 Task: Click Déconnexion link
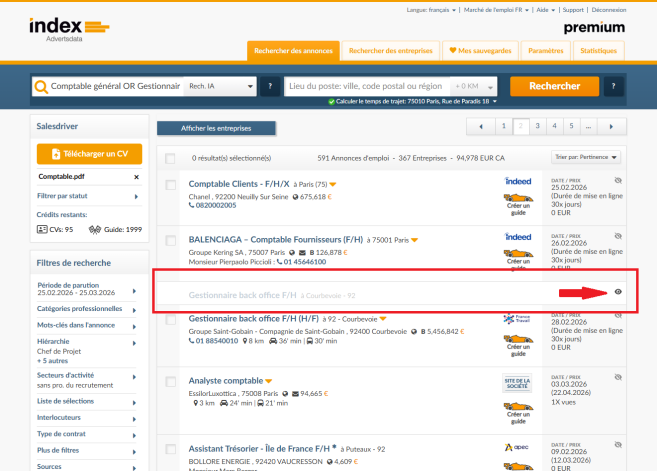click(x=609, y=10)
